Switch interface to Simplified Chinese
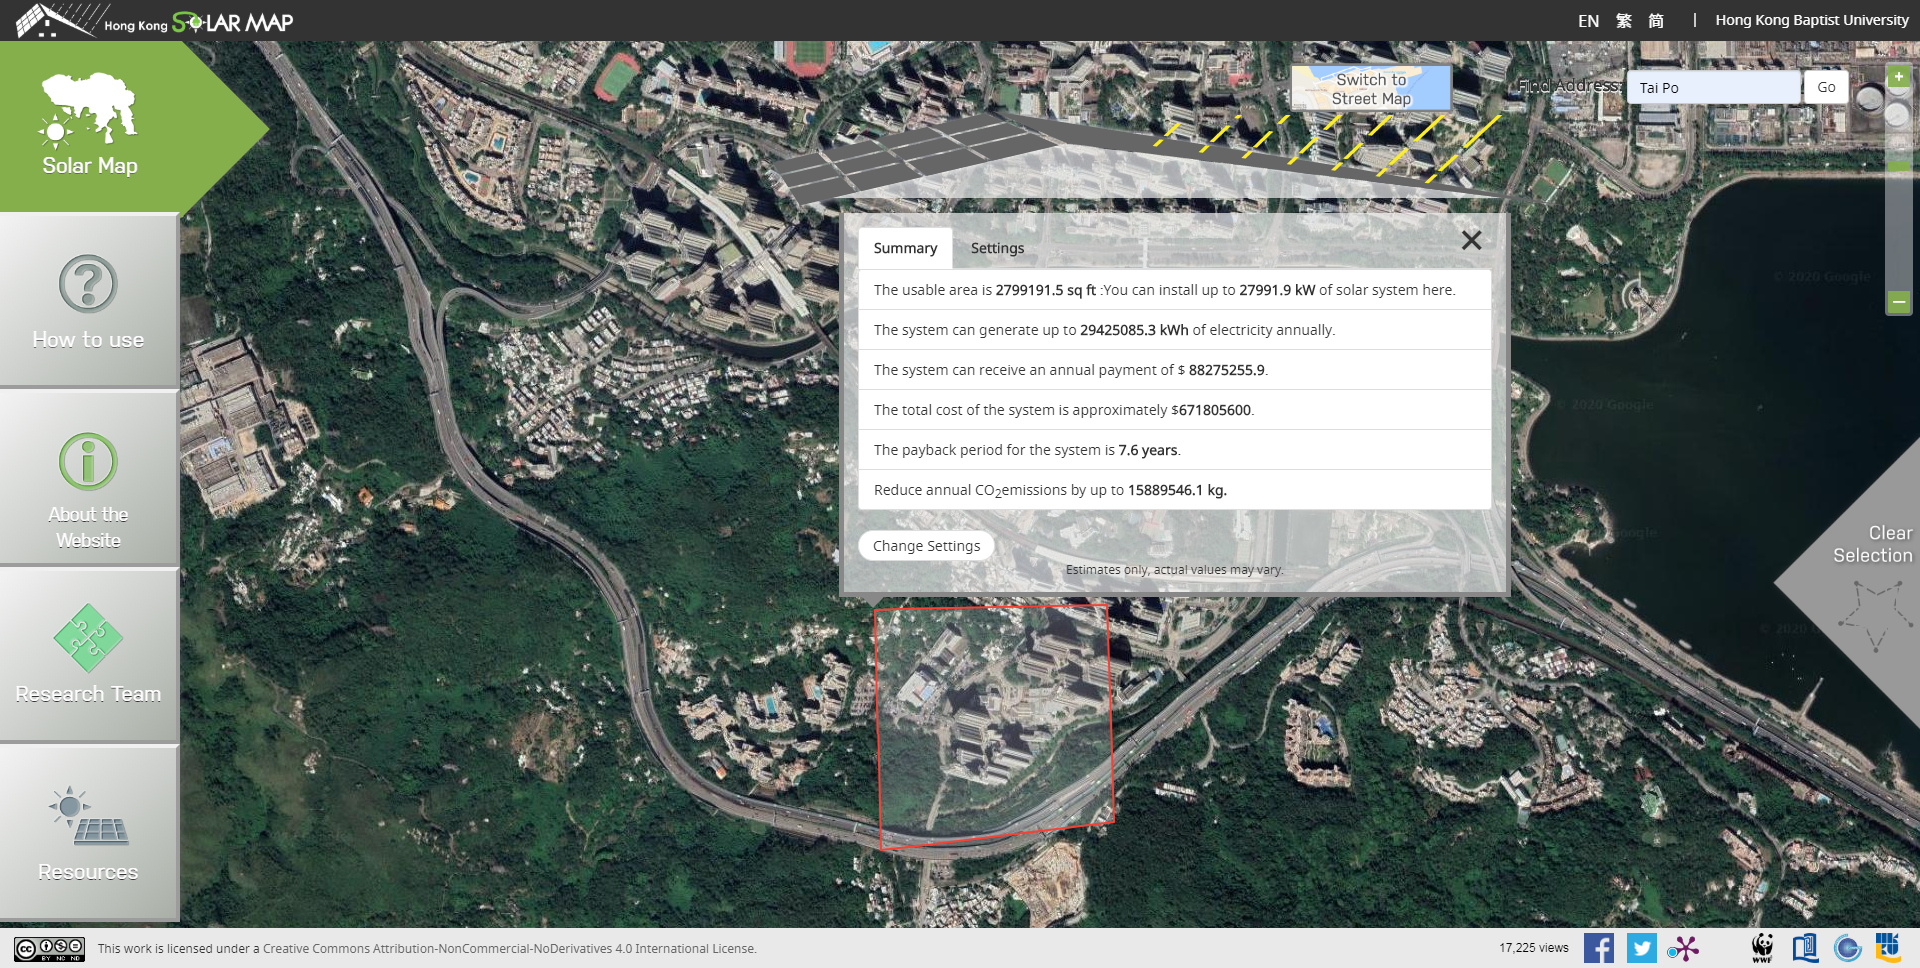Viewport: 1920px width, 968px height. pos(1657,19)
